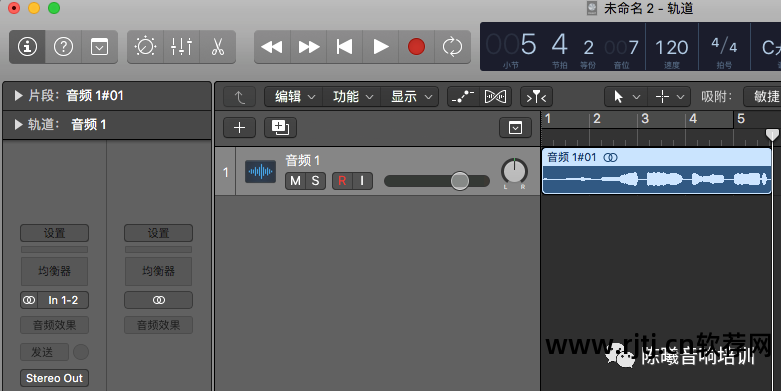Start playback with Play button
The width and height of the screenshot is (781, 391).
381,47
